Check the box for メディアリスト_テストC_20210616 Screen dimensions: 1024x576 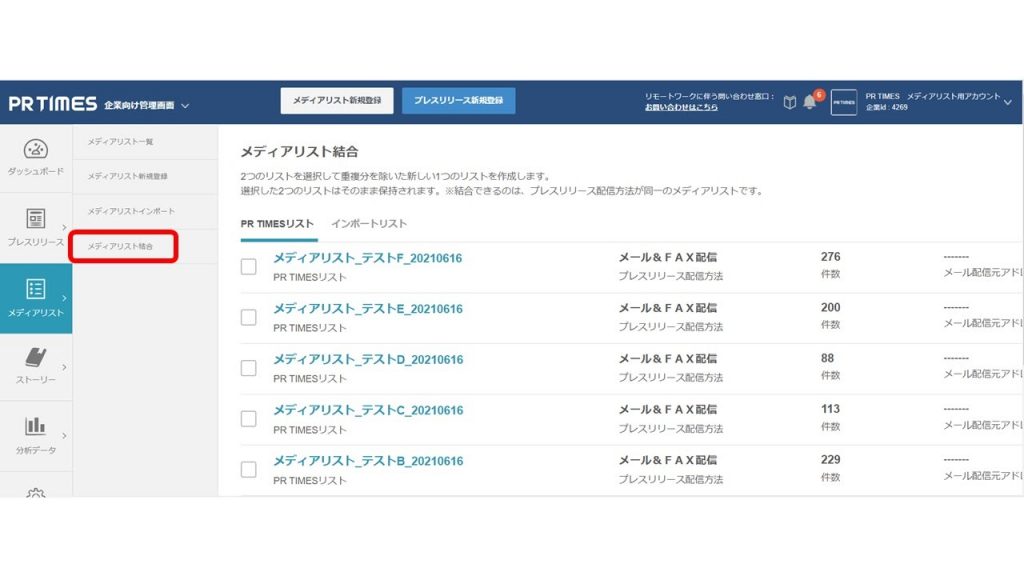[x=248, y=419]
